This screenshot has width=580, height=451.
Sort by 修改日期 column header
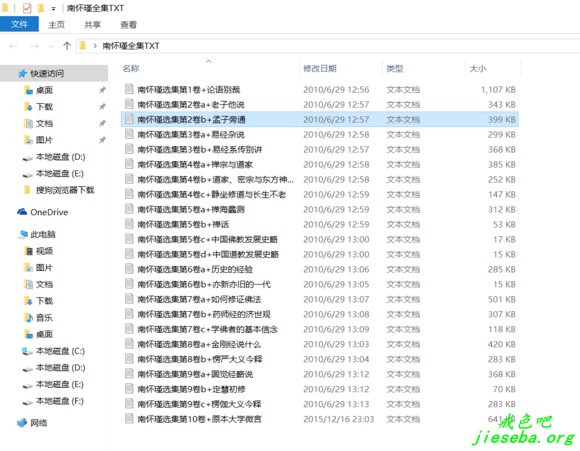pyautogui.click(x=320, y=68)
